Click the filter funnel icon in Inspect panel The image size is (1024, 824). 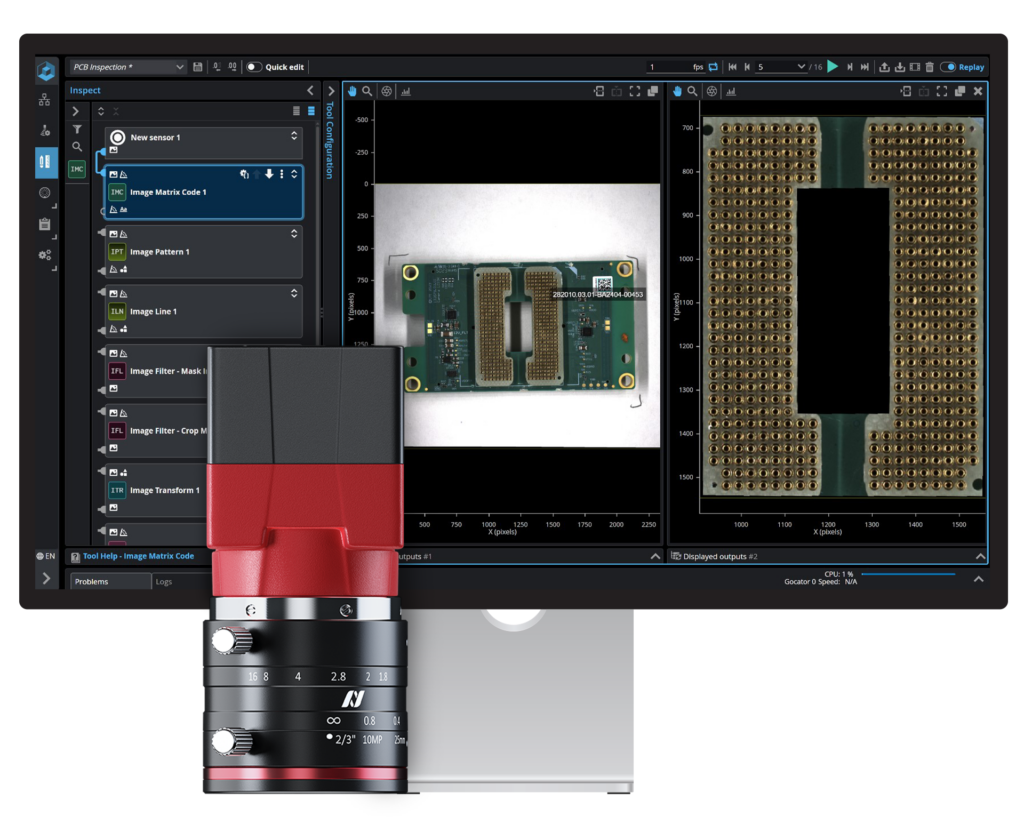(77, 129)
